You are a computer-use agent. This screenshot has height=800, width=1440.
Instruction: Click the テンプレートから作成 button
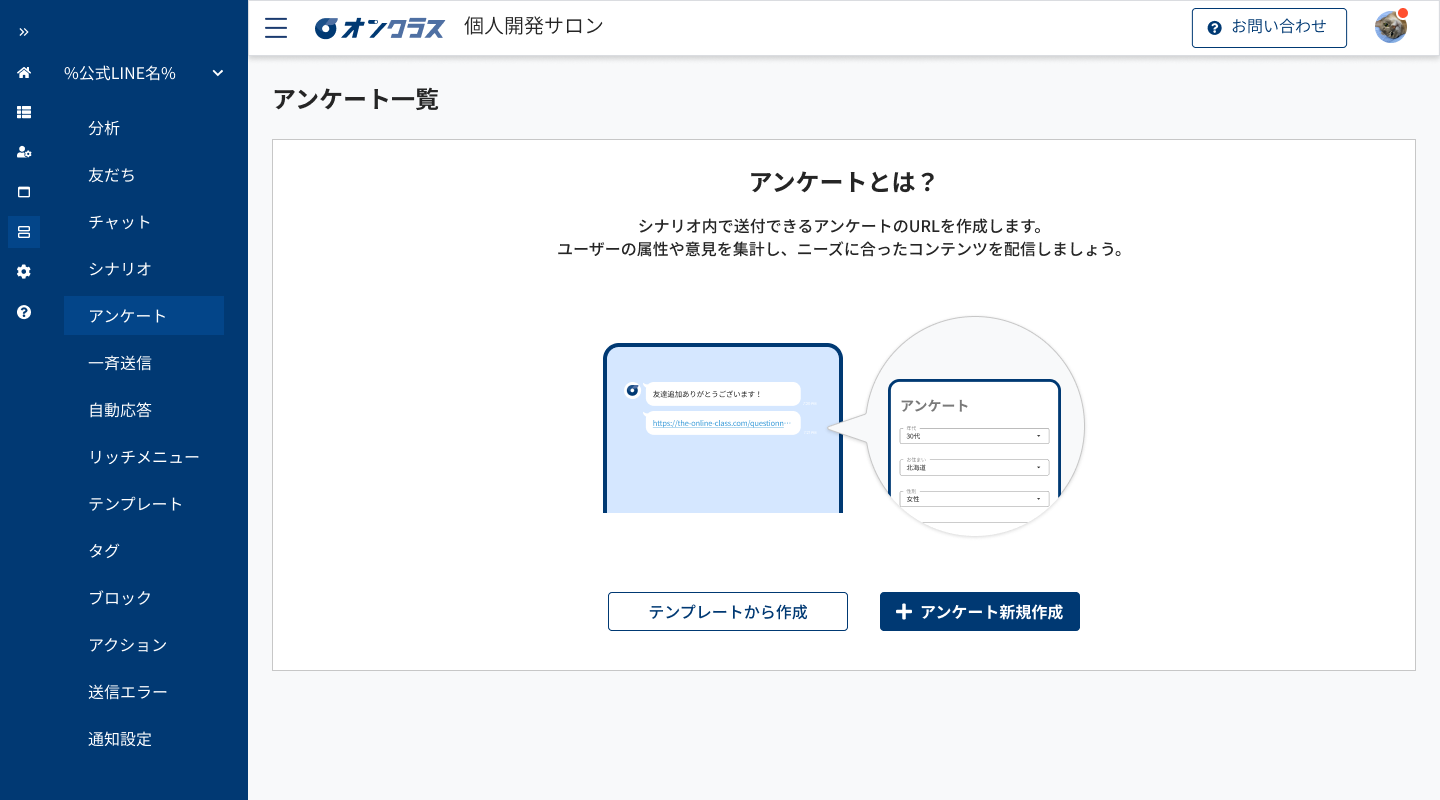point(727,611)
